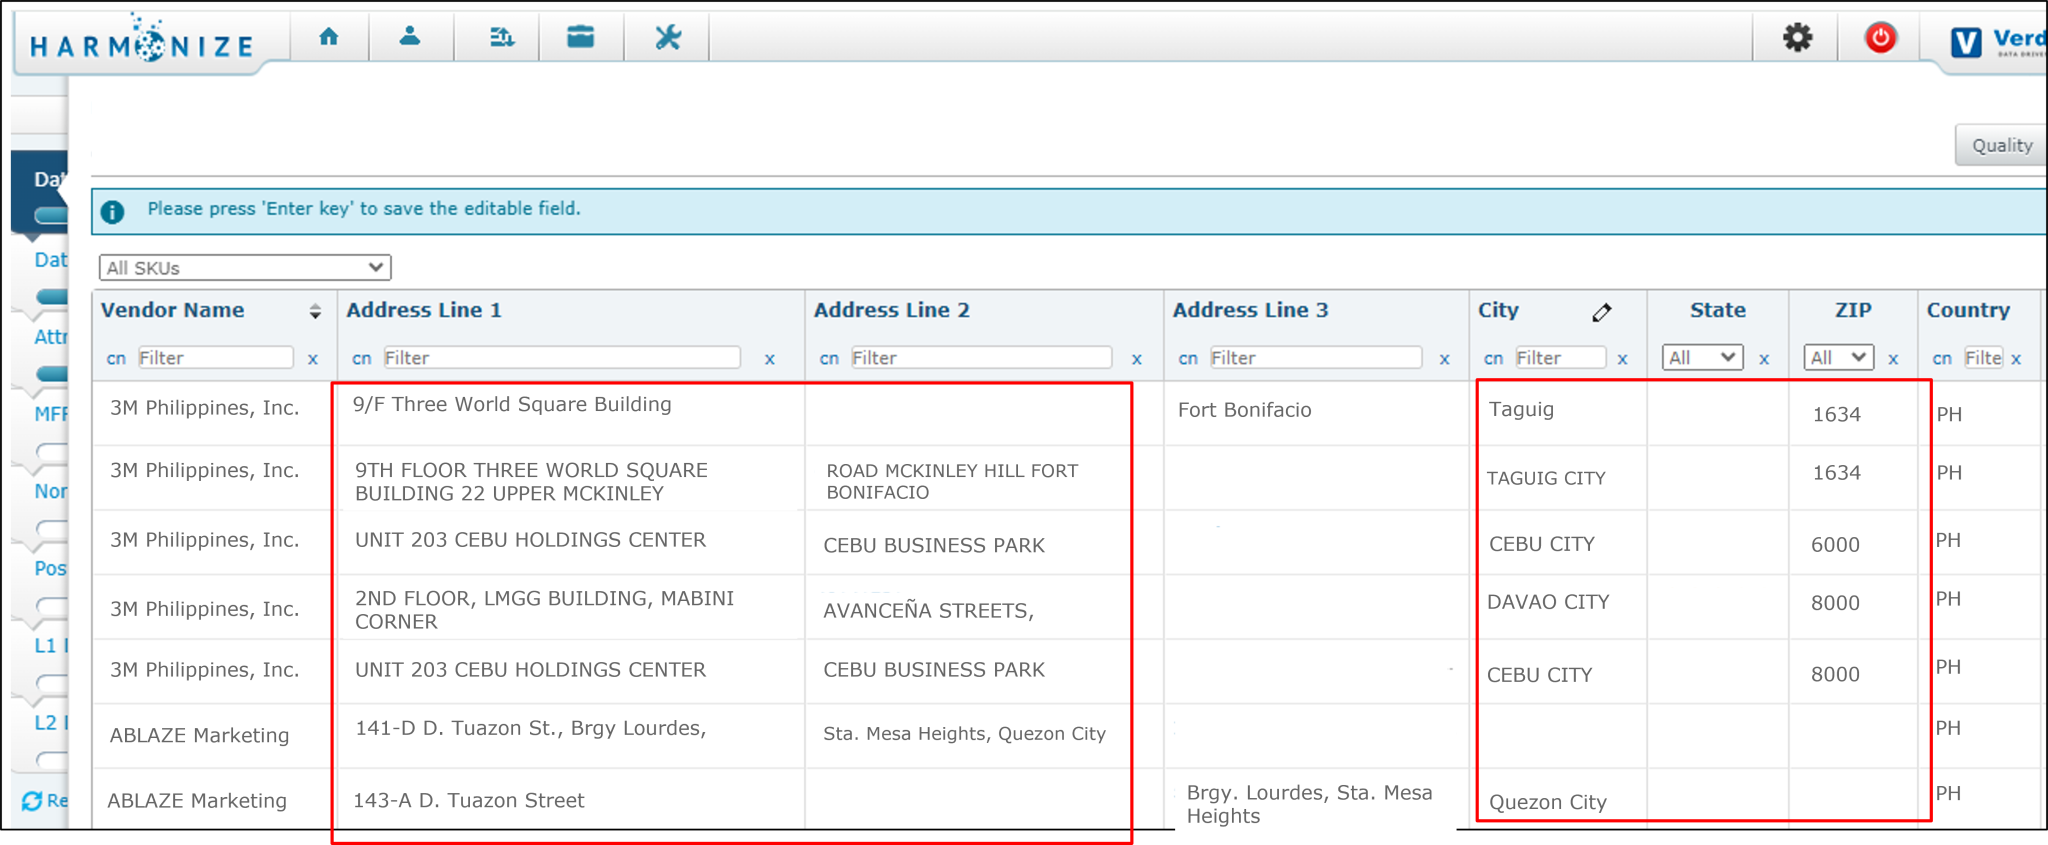
Task: Clear the Address Line 1 filter
Action: click(x=769, y=359)
